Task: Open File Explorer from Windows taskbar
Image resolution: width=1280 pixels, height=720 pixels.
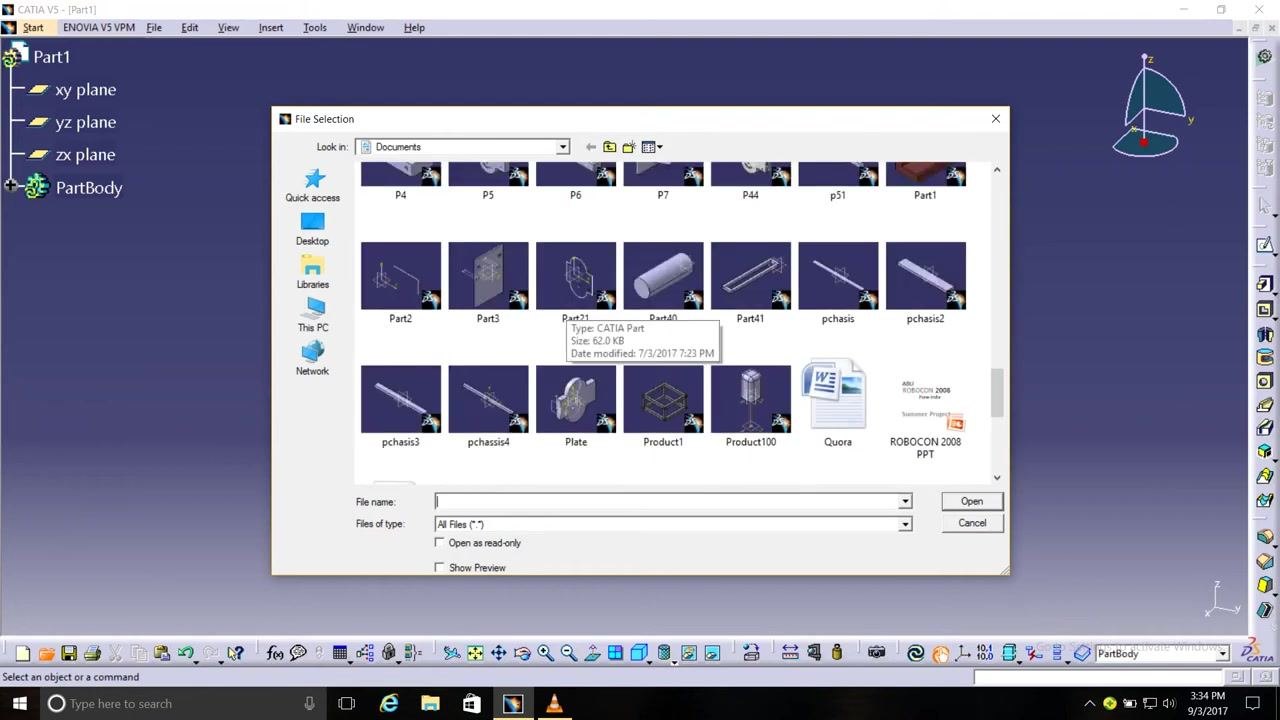Action: pyautogui.click(x=430, y=703)
